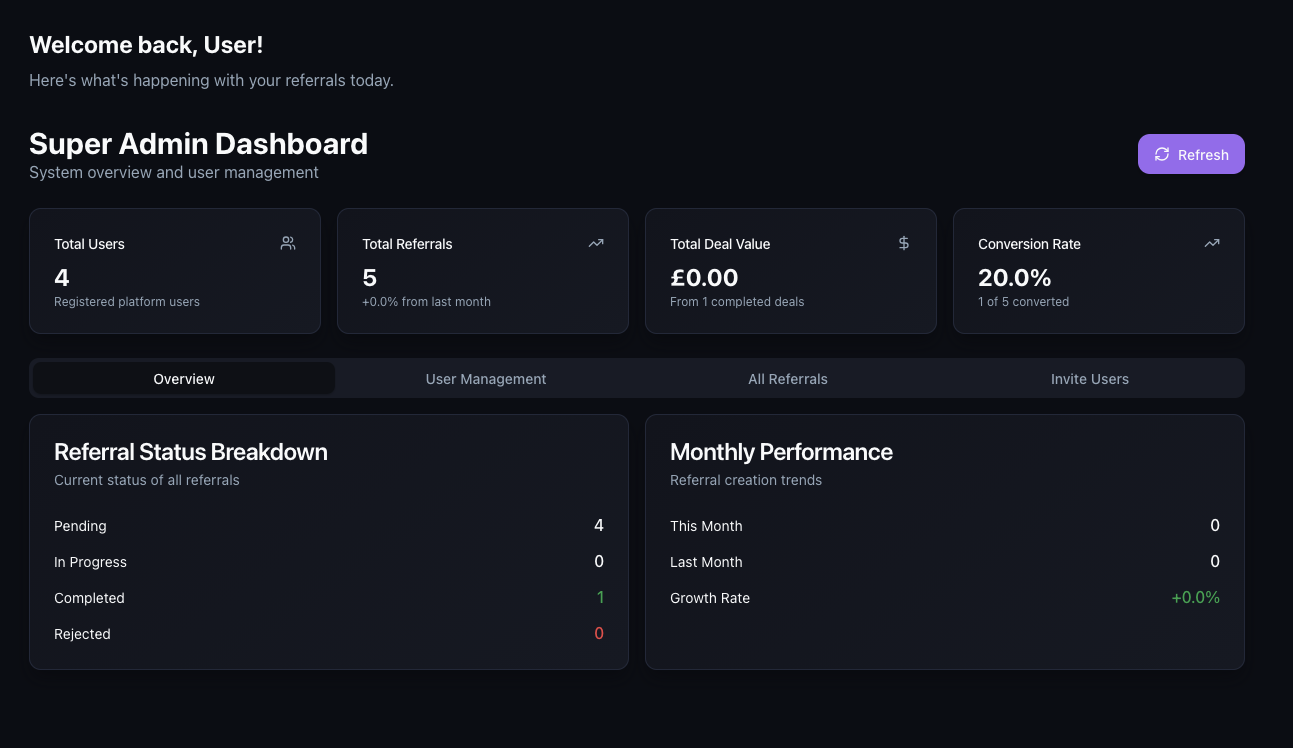Click the users icon in Total Users card
This screenshot has height=748, width=1293.
(288, 243)
